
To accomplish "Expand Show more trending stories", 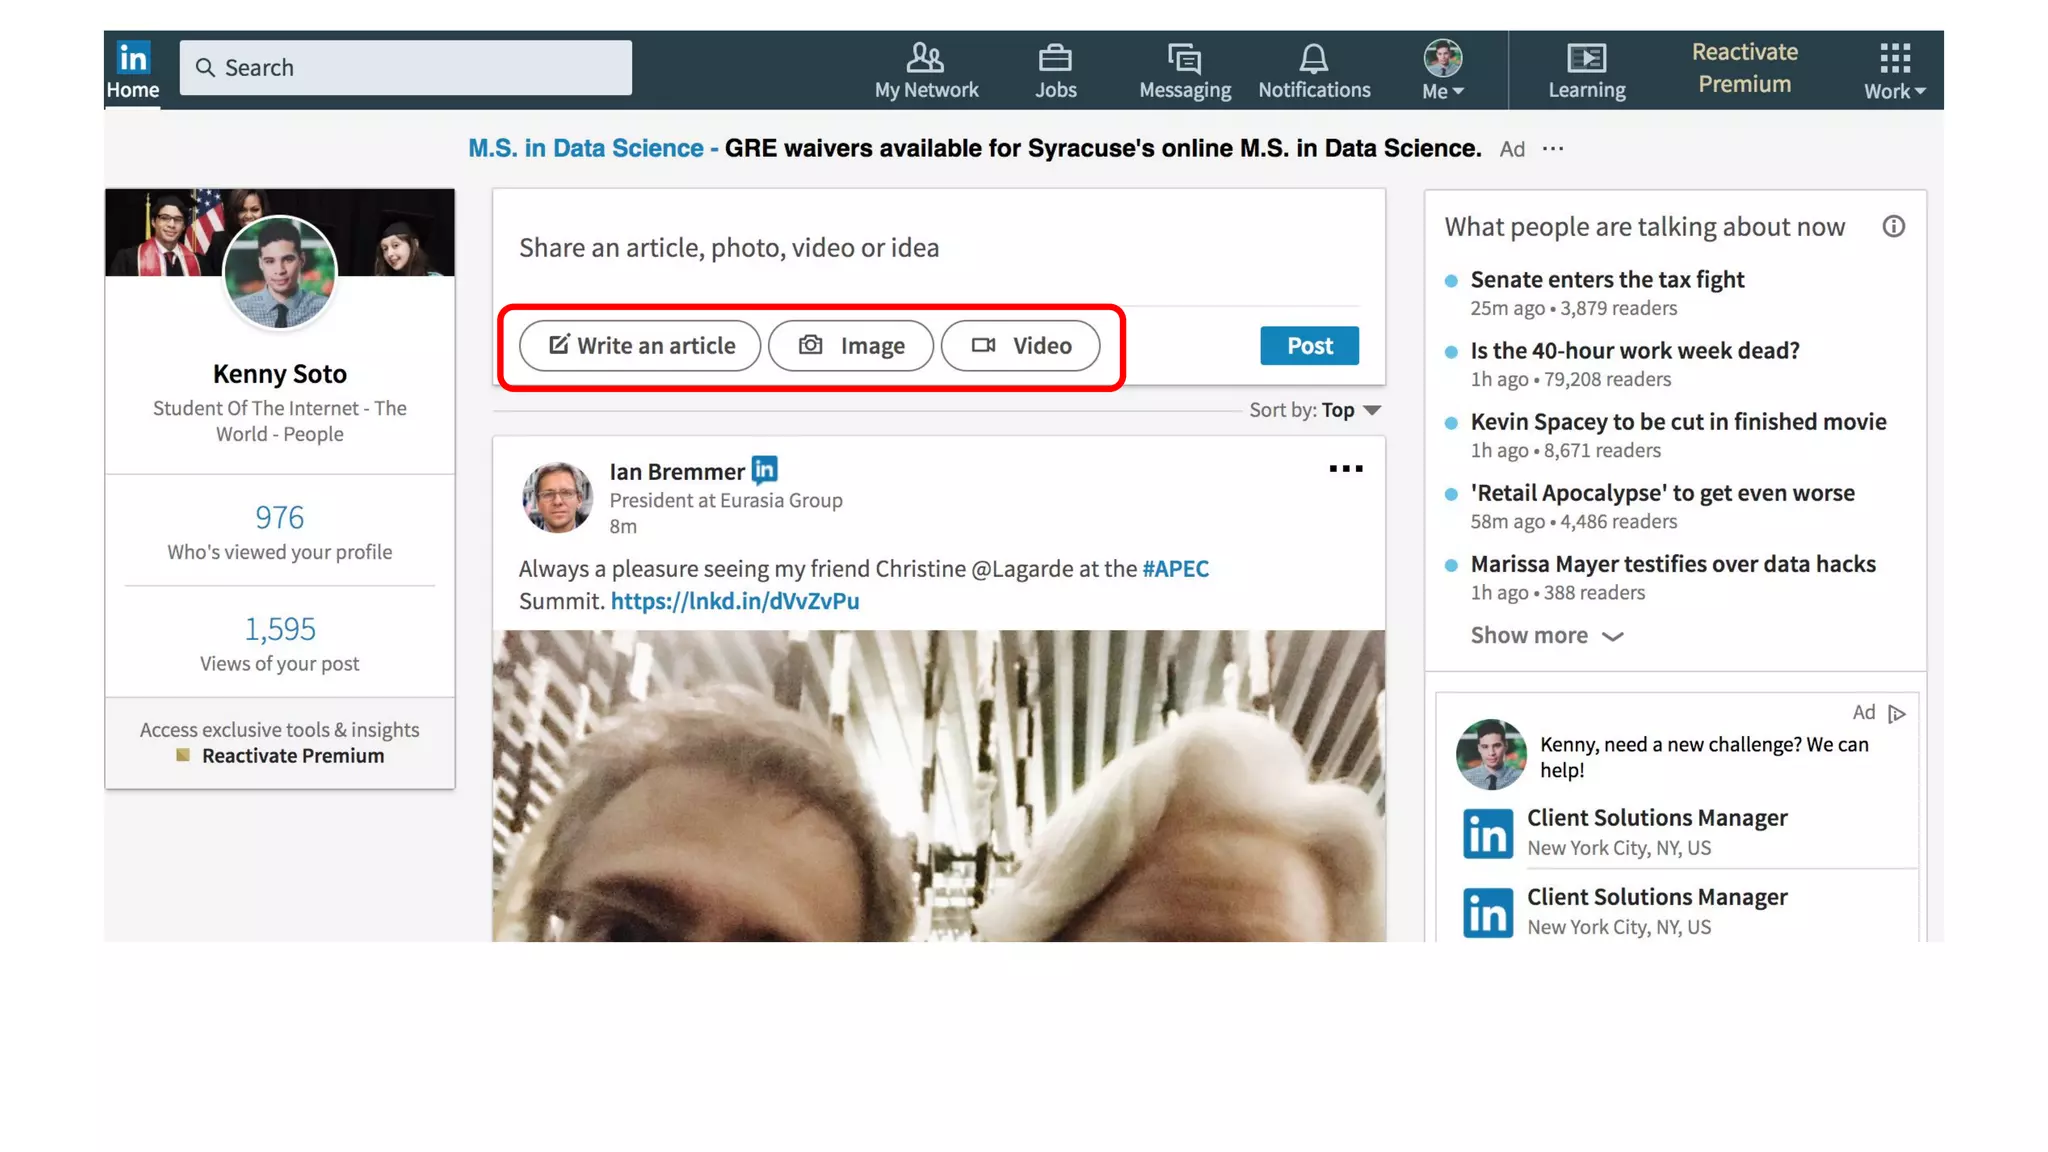I will pyautogui.click(x=1546, y=636).
